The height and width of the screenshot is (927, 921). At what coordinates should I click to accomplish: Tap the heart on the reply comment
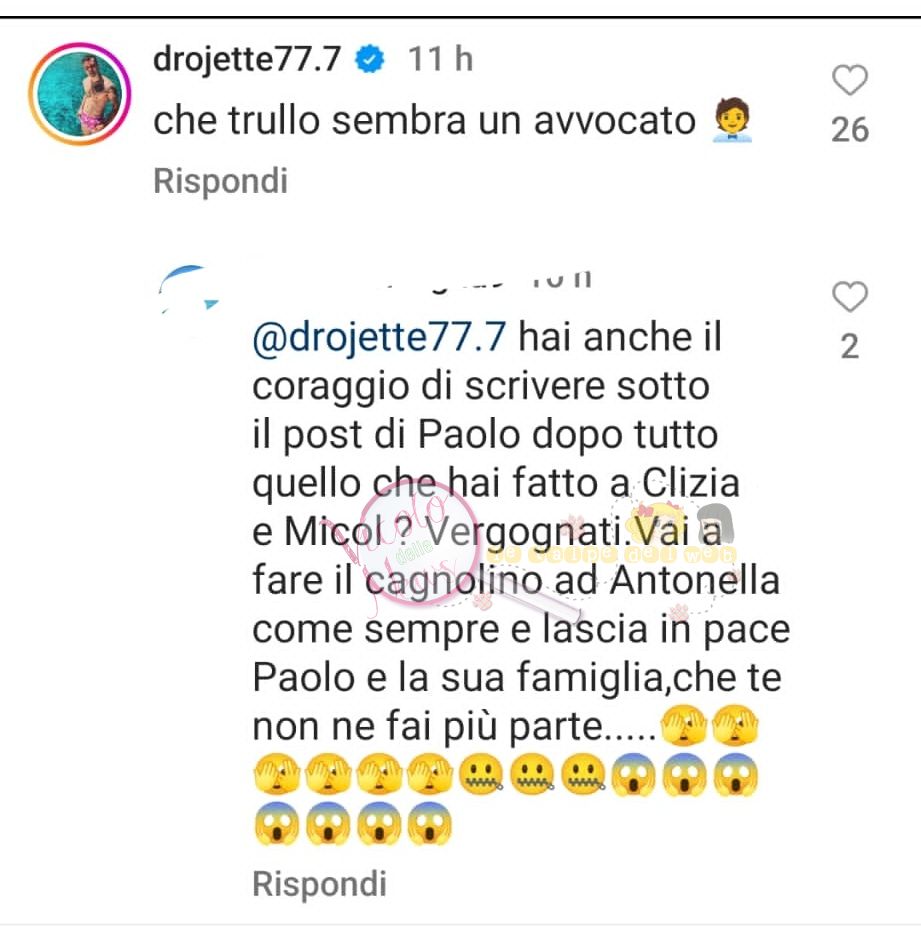click(x=849, y=296)
